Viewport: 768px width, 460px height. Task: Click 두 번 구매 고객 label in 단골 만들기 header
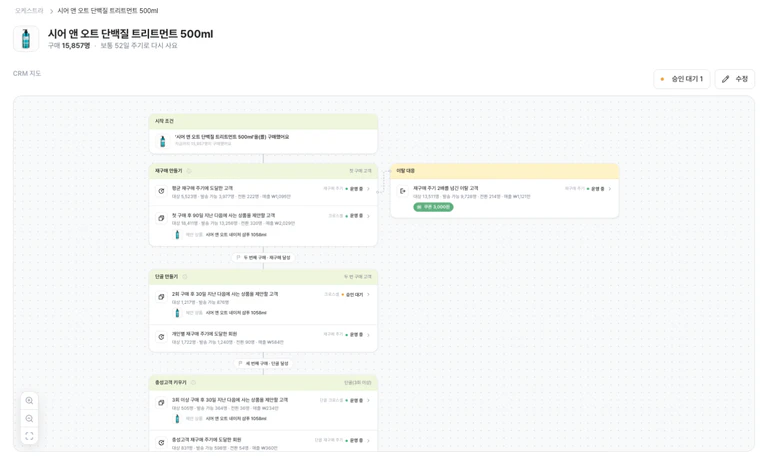tap(358, 277)
